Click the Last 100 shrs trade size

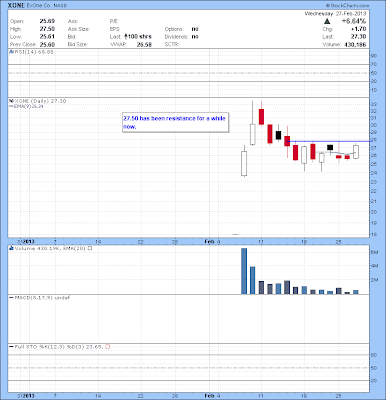point(138,37)
